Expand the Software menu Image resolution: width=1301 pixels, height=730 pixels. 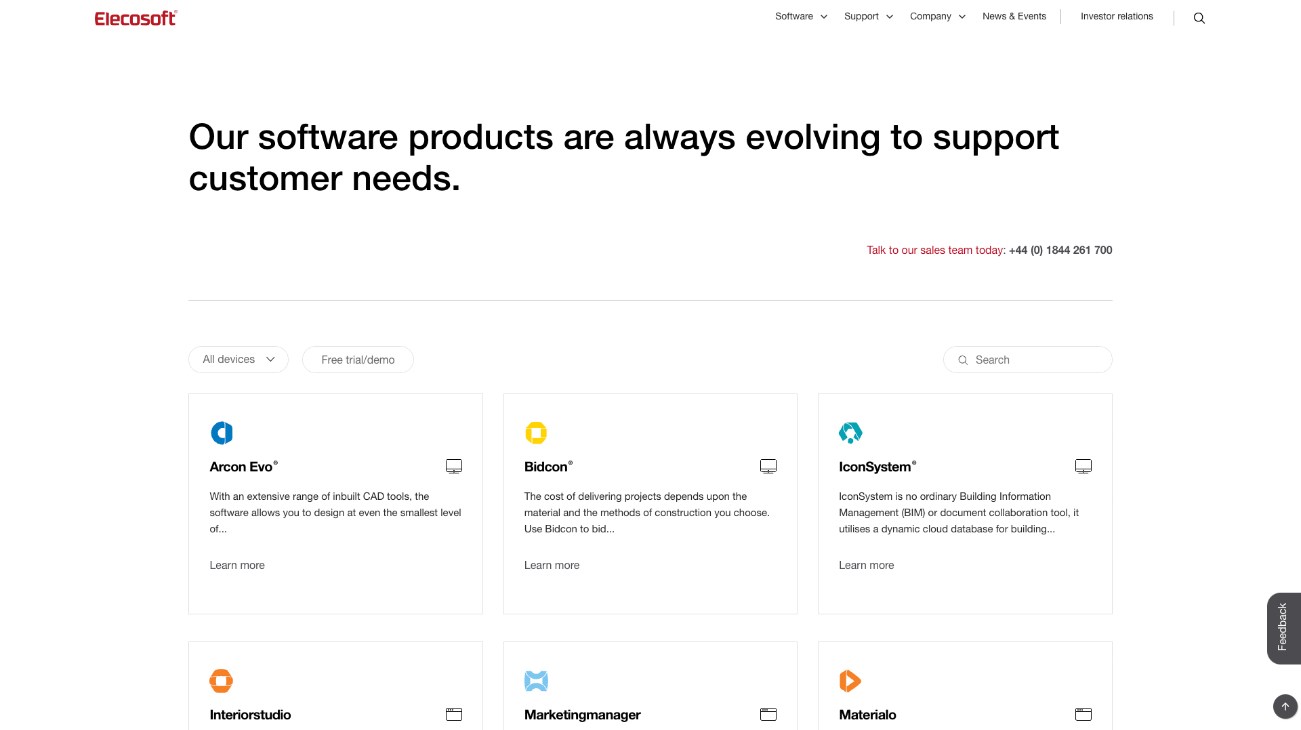[801, 17]
